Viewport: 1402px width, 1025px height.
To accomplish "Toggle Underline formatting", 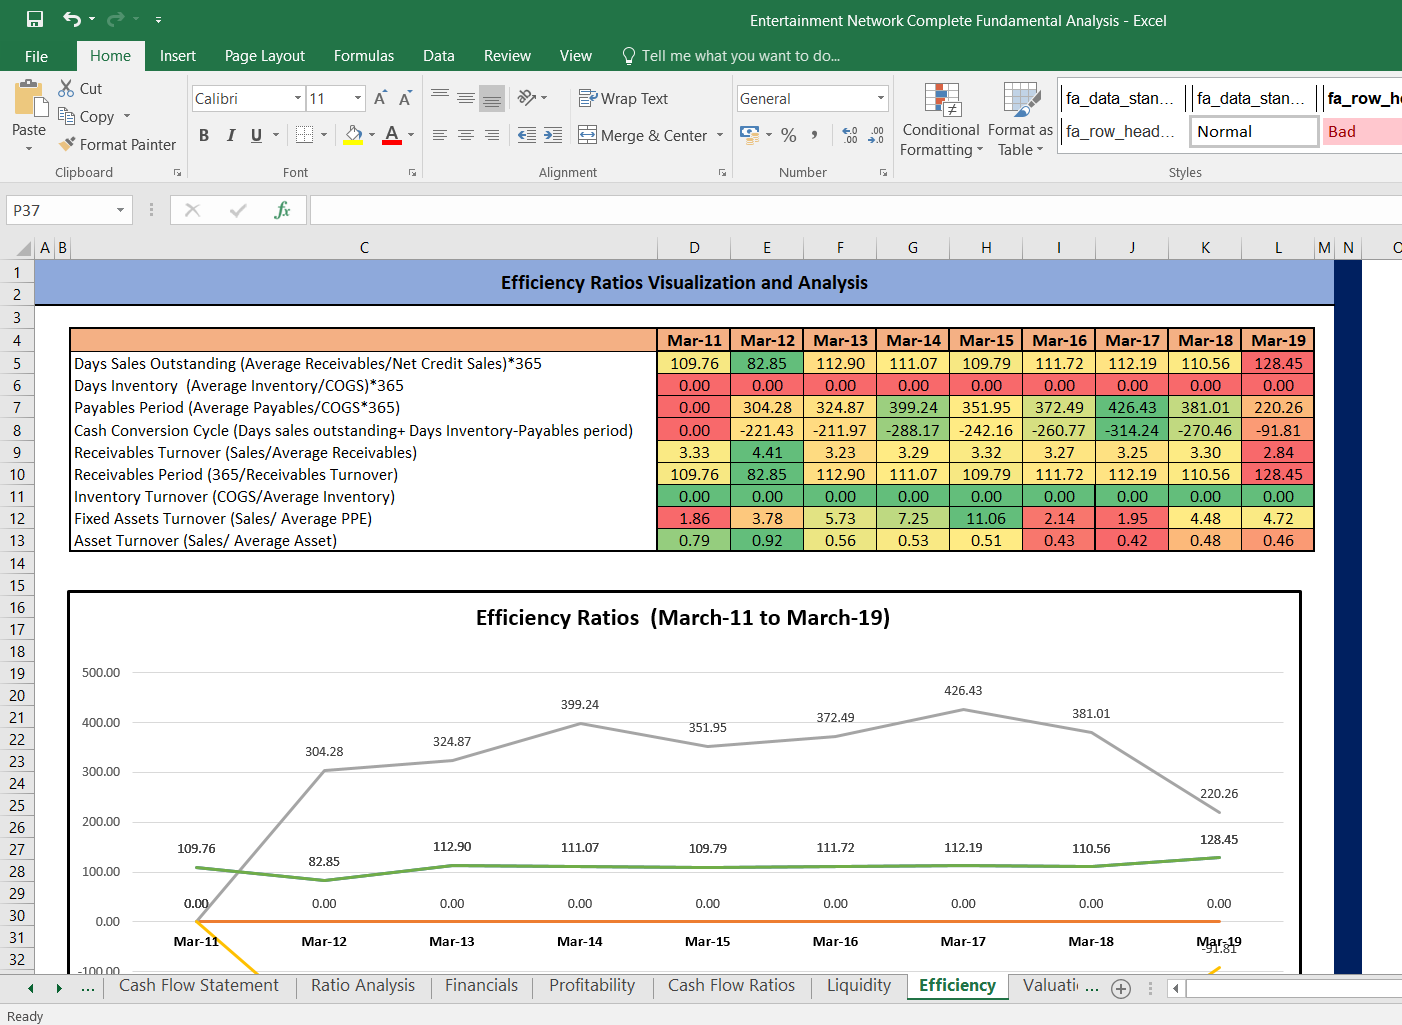I will coord(257,135).
